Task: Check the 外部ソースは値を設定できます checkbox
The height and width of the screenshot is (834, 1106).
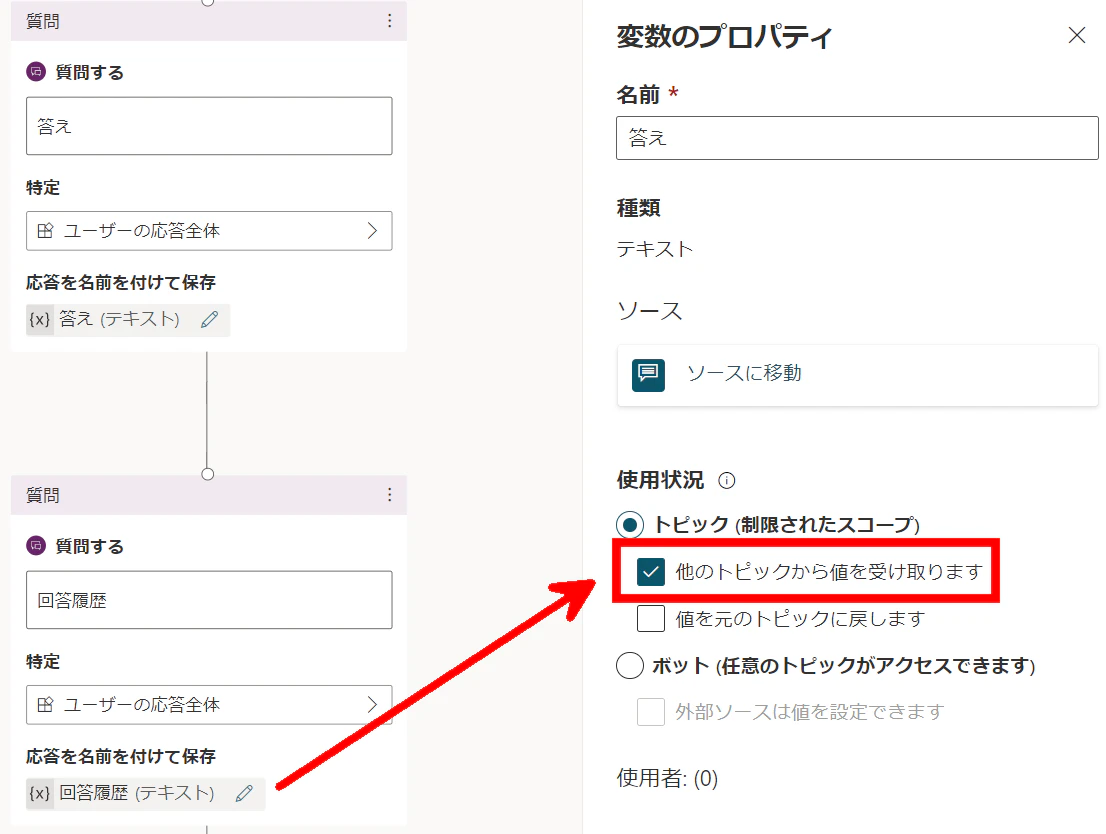Action: click(x=650, y=712)
